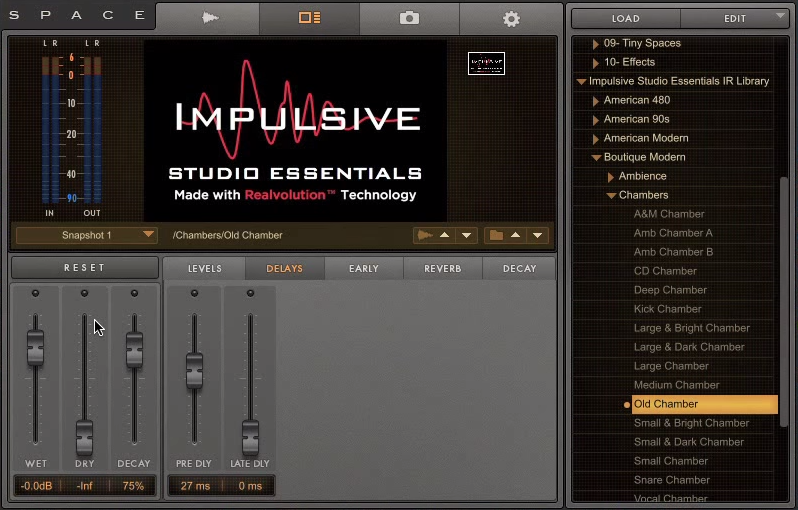Click the DRY fader handle
This screenshot has width=798, height=510.
84,437
